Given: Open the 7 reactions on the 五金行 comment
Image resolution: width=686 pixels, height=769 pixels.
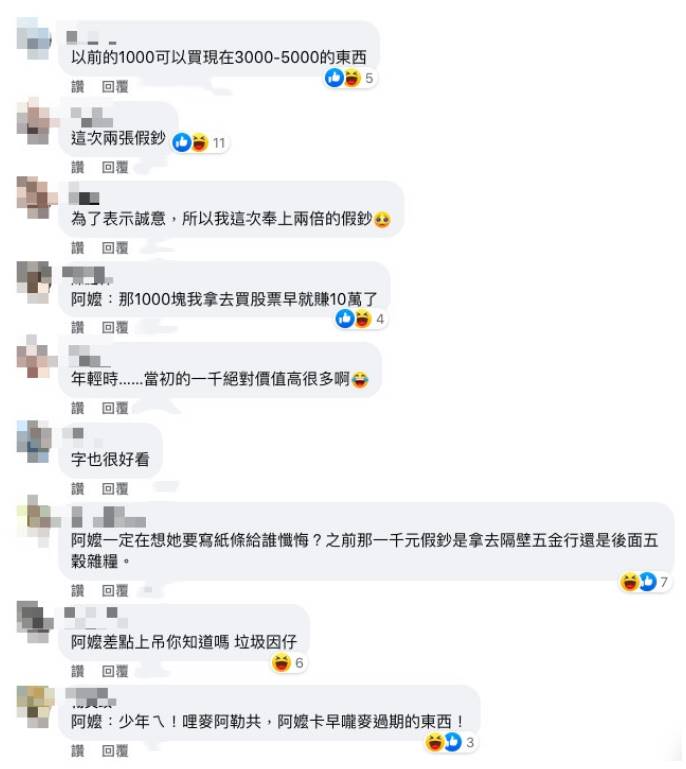Looking at the screenshot, I should (644, 582).
